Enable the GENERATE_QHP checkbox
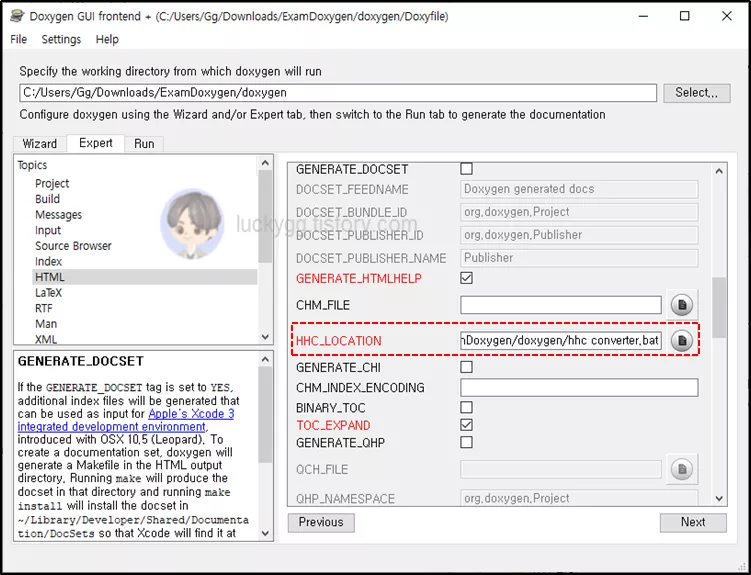Screen dimensions: 751x575 coord(466,442)
